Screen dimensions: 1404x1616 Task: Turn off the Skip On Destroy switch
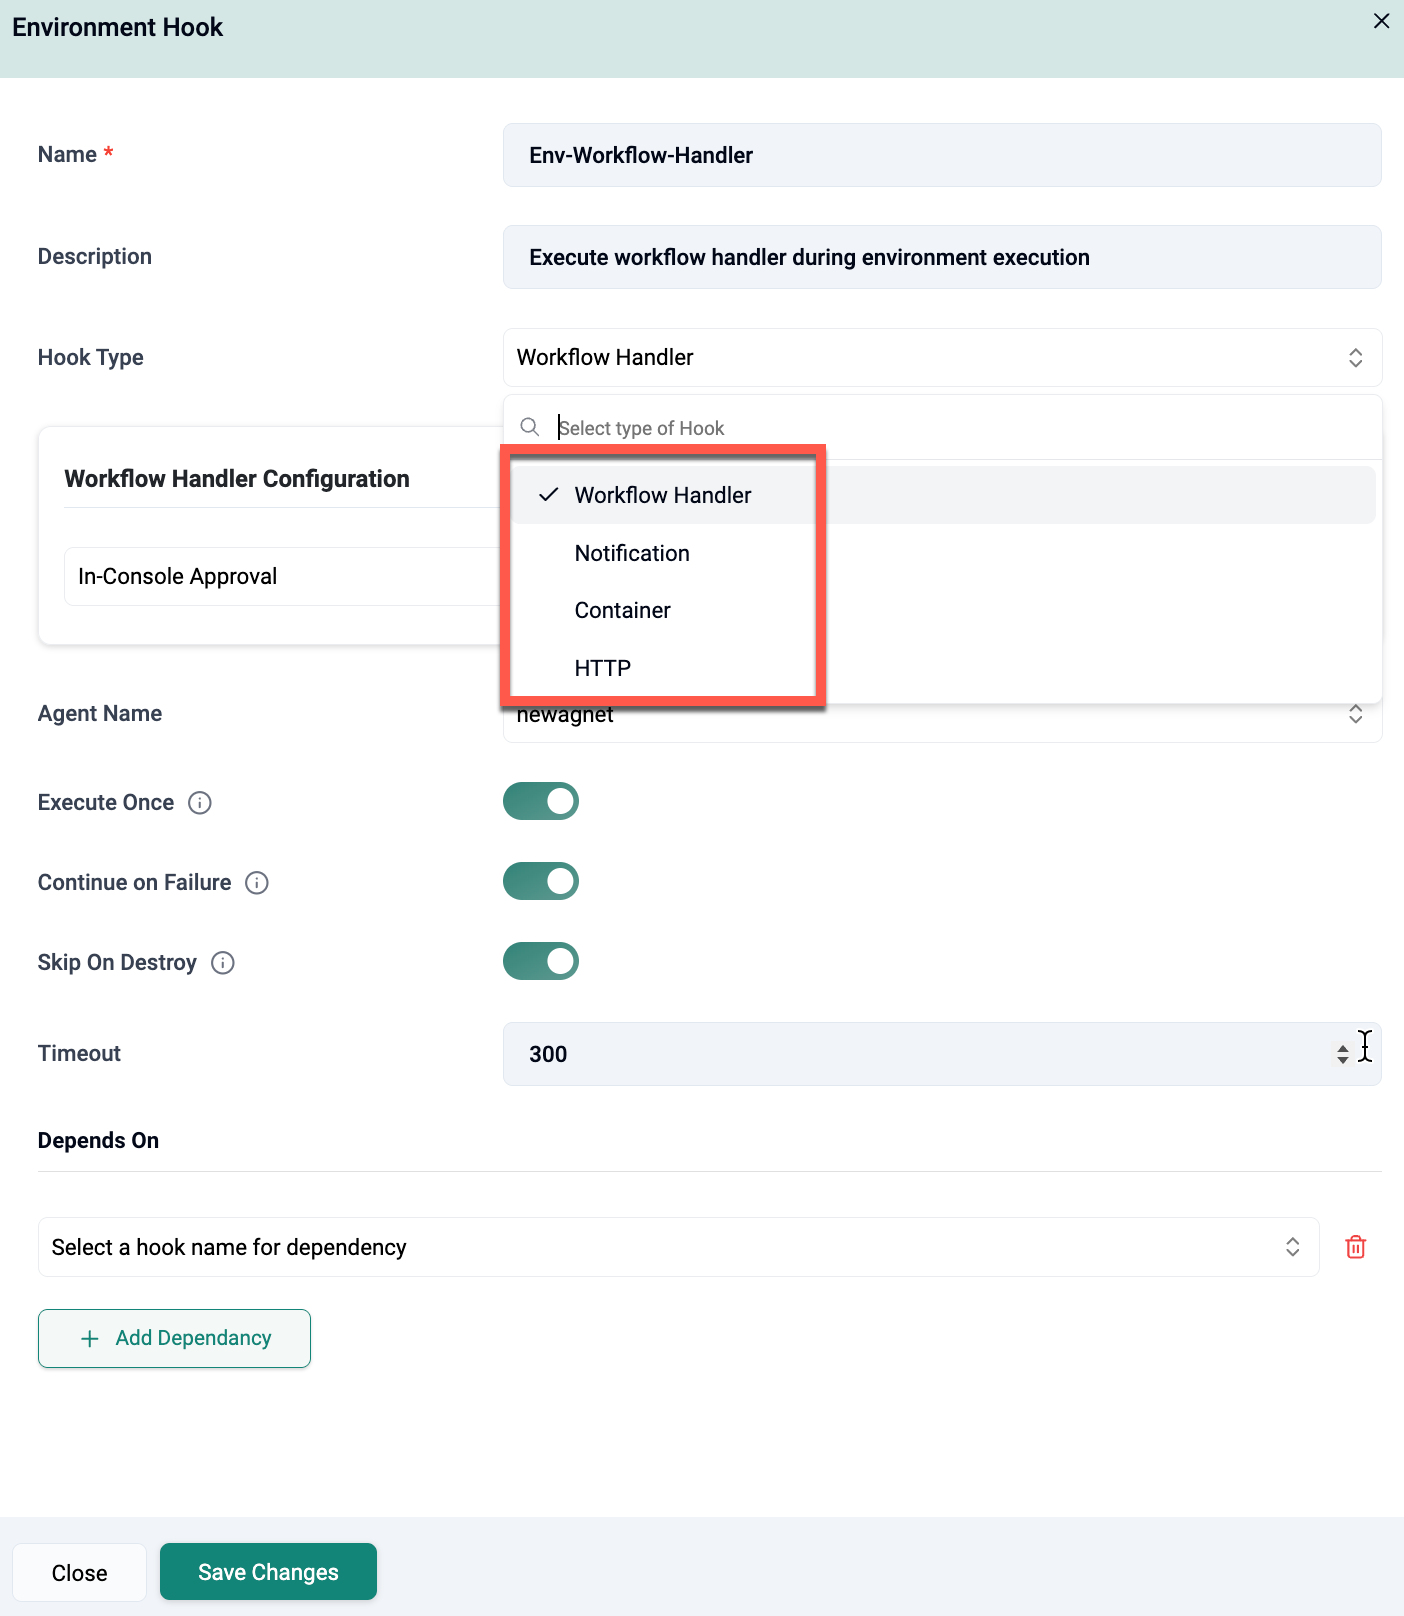point(540,961)
